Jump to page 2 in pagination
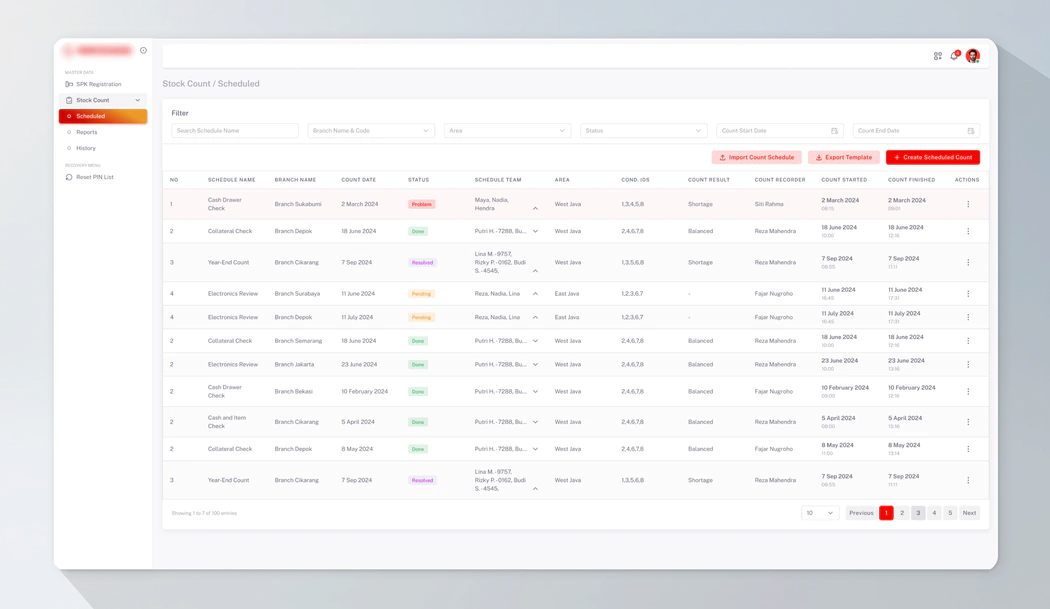 902,513
